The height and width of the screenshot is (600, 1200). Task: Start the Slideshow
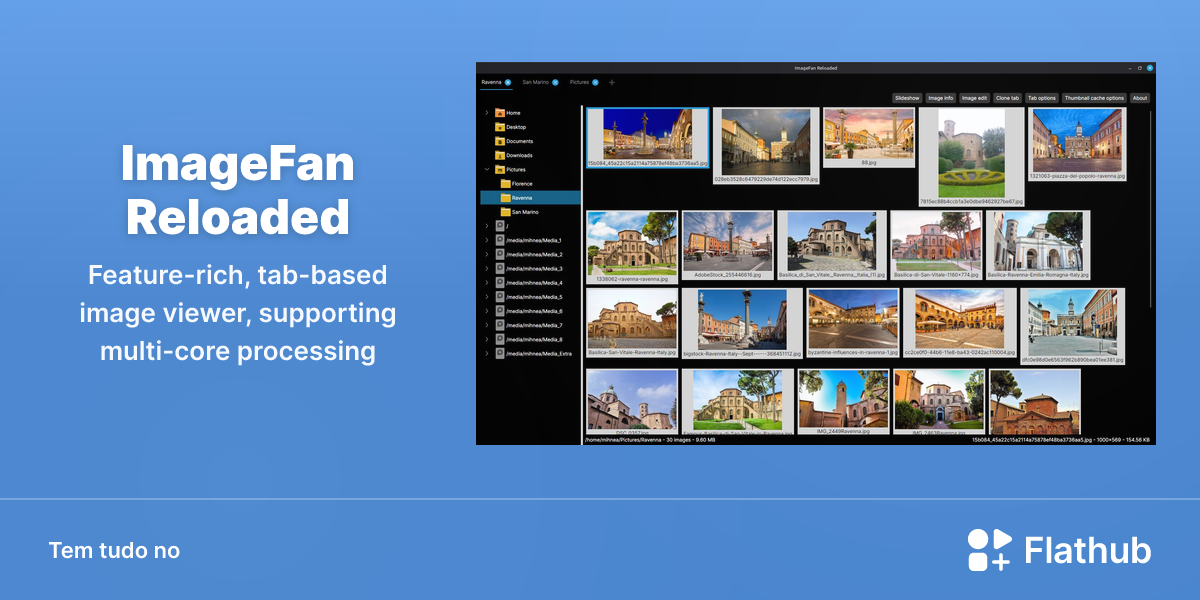pyautogui.click(x=907, y=98)
